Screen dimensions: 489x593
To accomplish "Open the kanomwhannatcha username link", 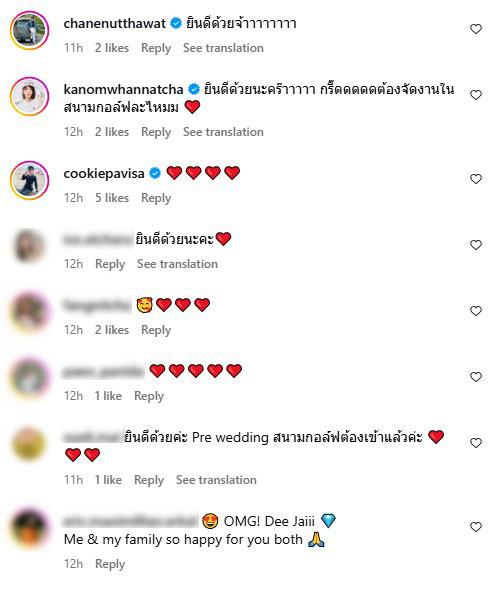I will point(123,89).
